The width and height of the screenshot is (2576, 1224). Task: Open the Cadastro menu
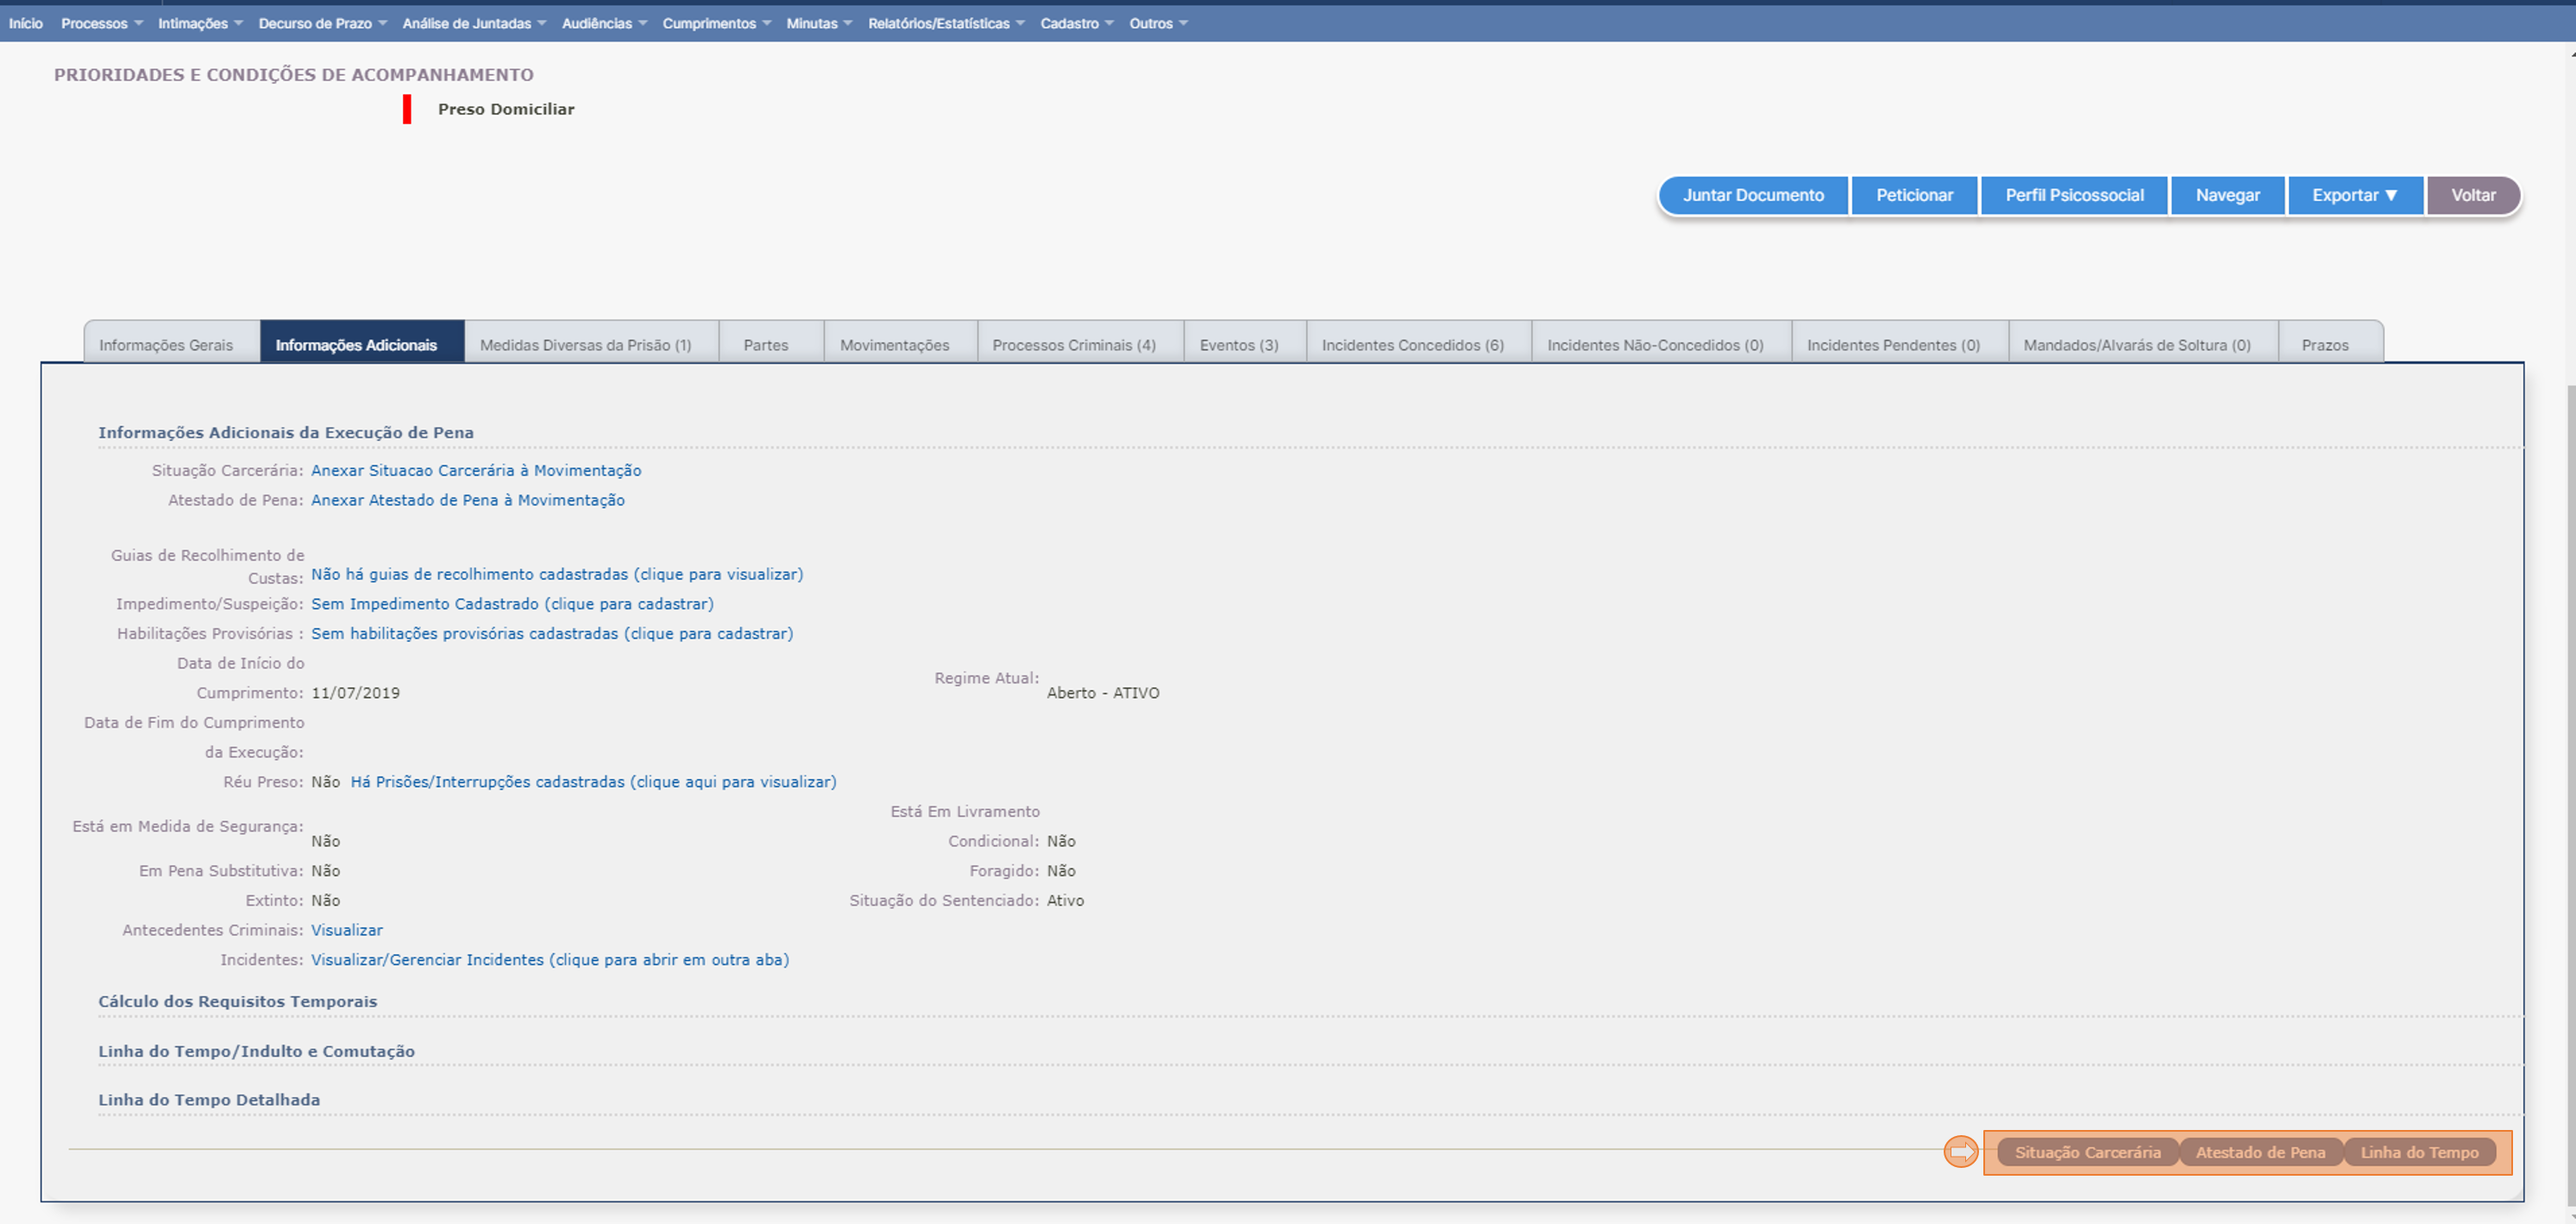(x=1076, y=23)
